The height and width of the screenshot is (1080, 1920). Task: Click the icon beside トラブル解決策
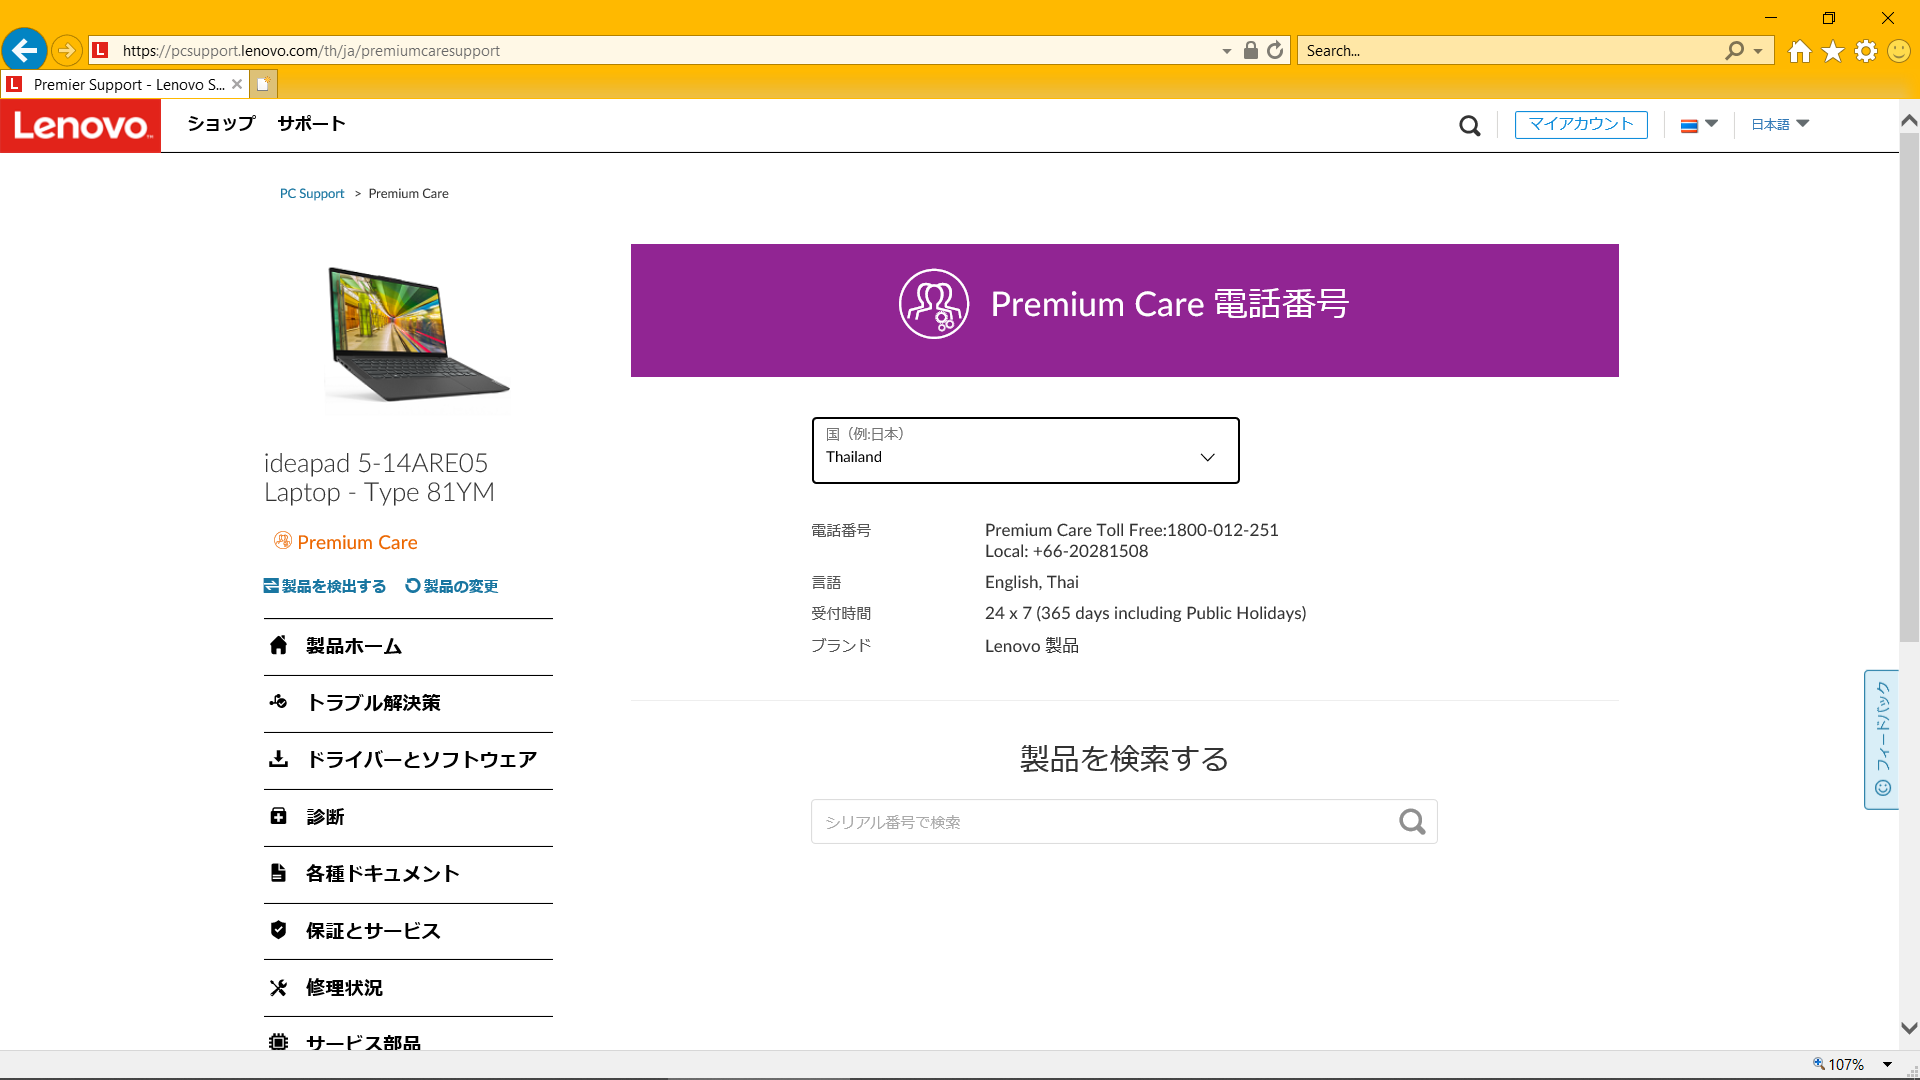279,702
